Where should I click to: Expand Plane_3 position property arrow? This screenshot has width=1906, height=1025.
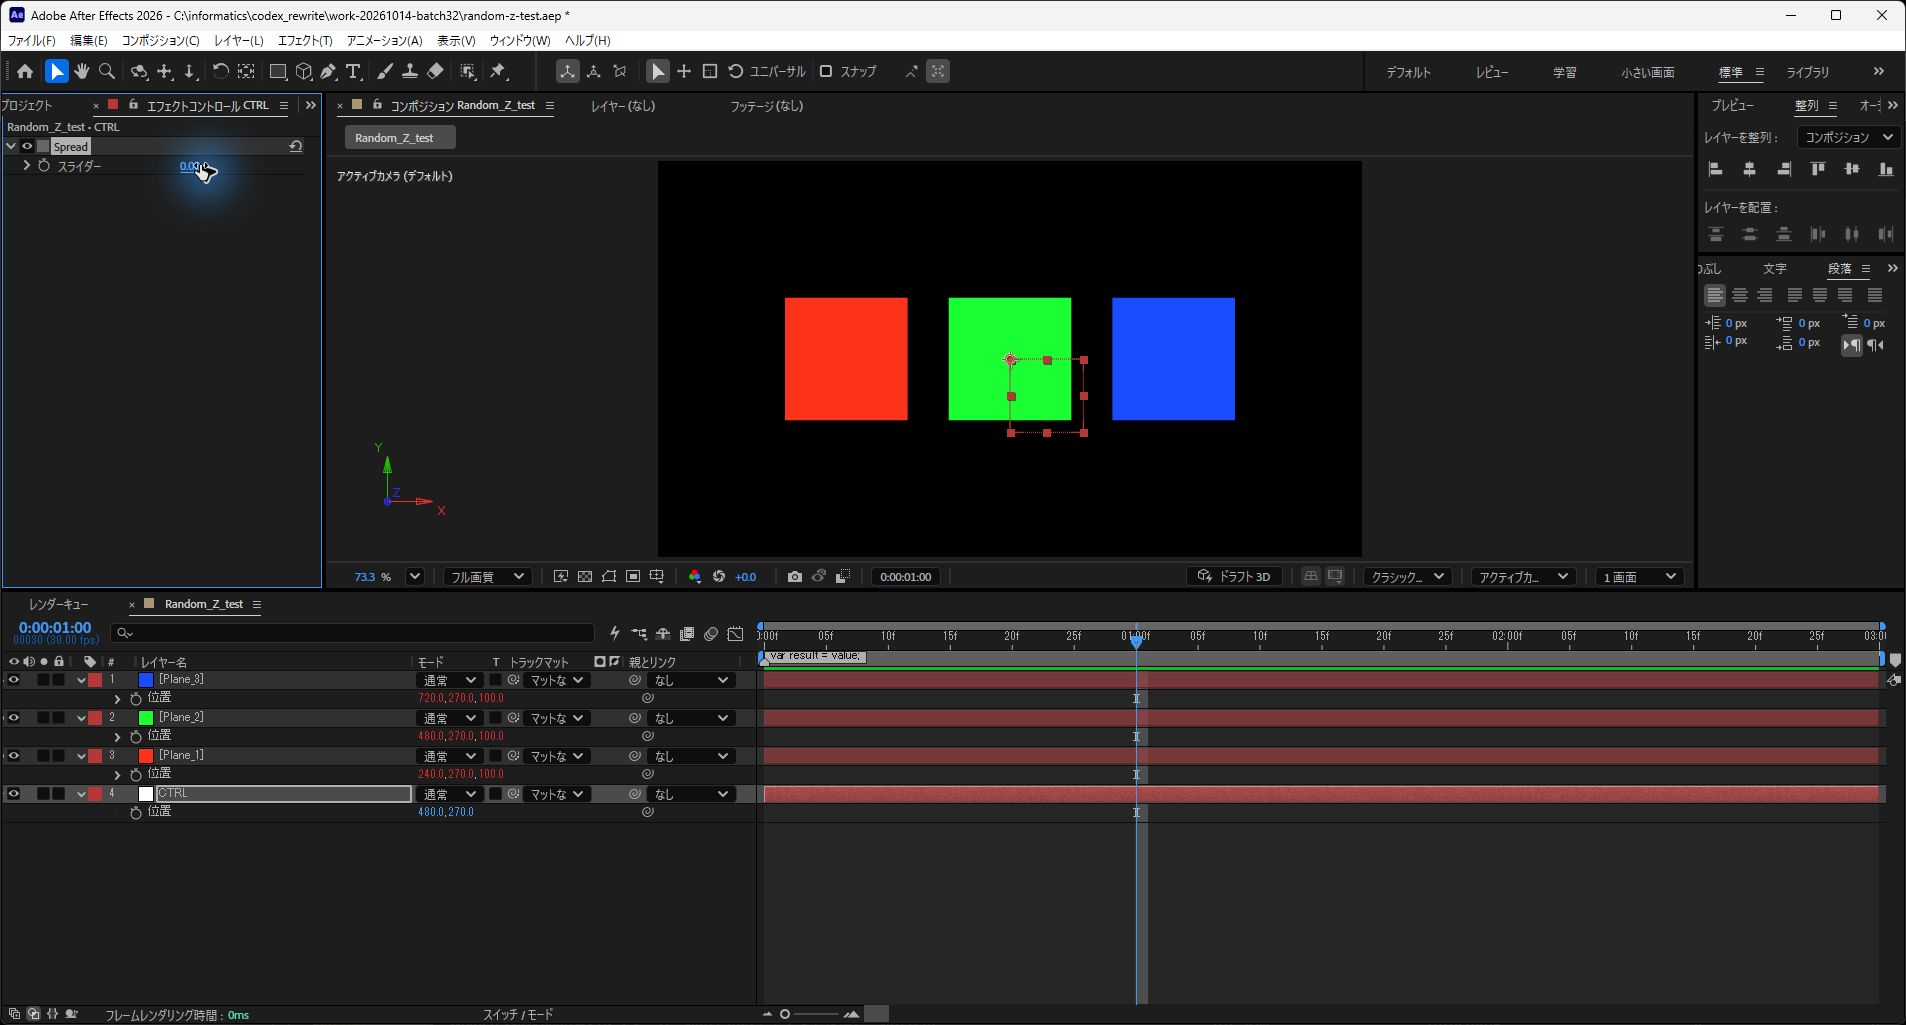(117, 699)
